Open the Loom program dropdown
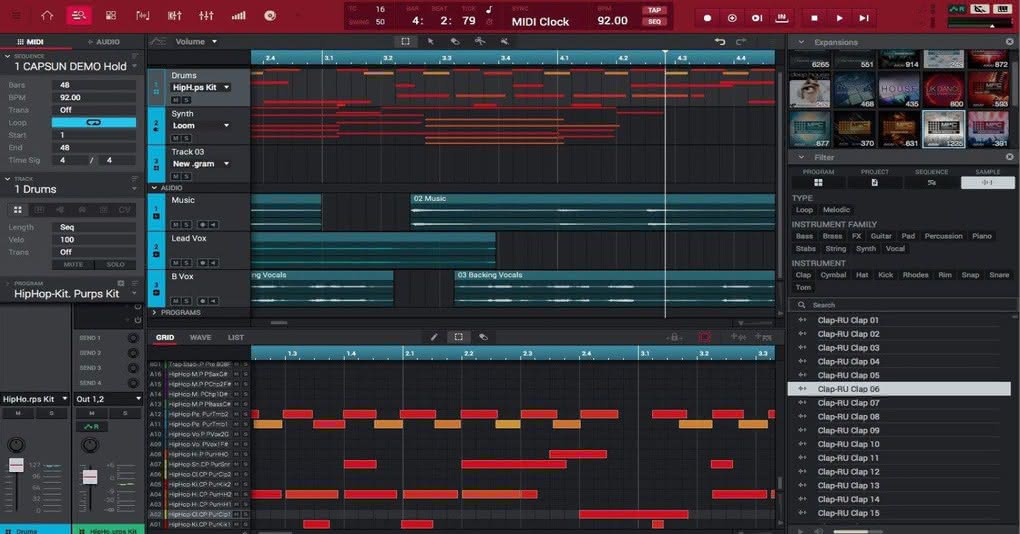 [200, 126]
